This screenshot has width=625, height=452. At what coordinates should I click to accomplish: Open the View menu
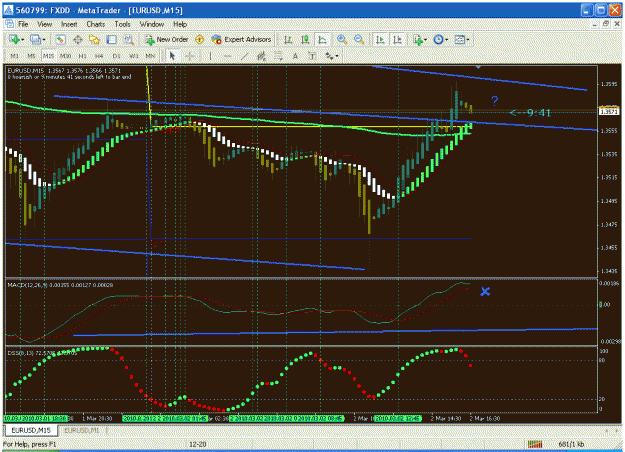pos(45,24)
